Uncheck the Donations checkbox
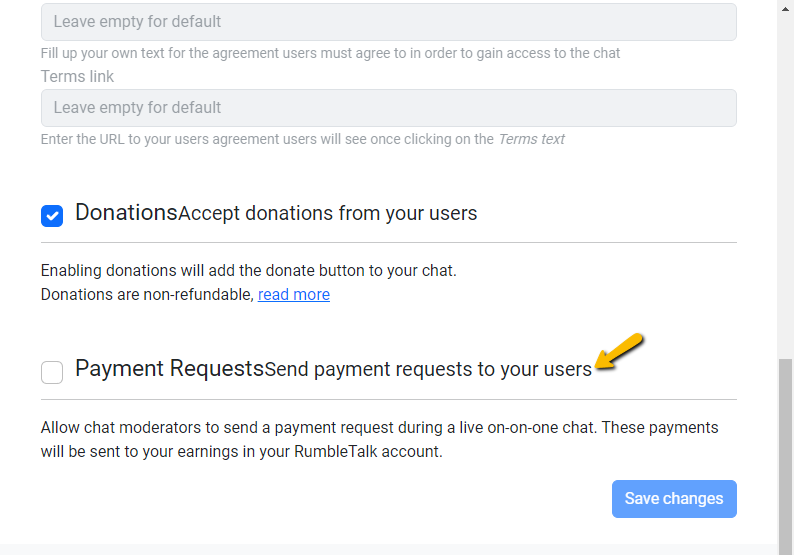Image resolution: width=794 pixels, height=555 pixels. pos(52,215)
